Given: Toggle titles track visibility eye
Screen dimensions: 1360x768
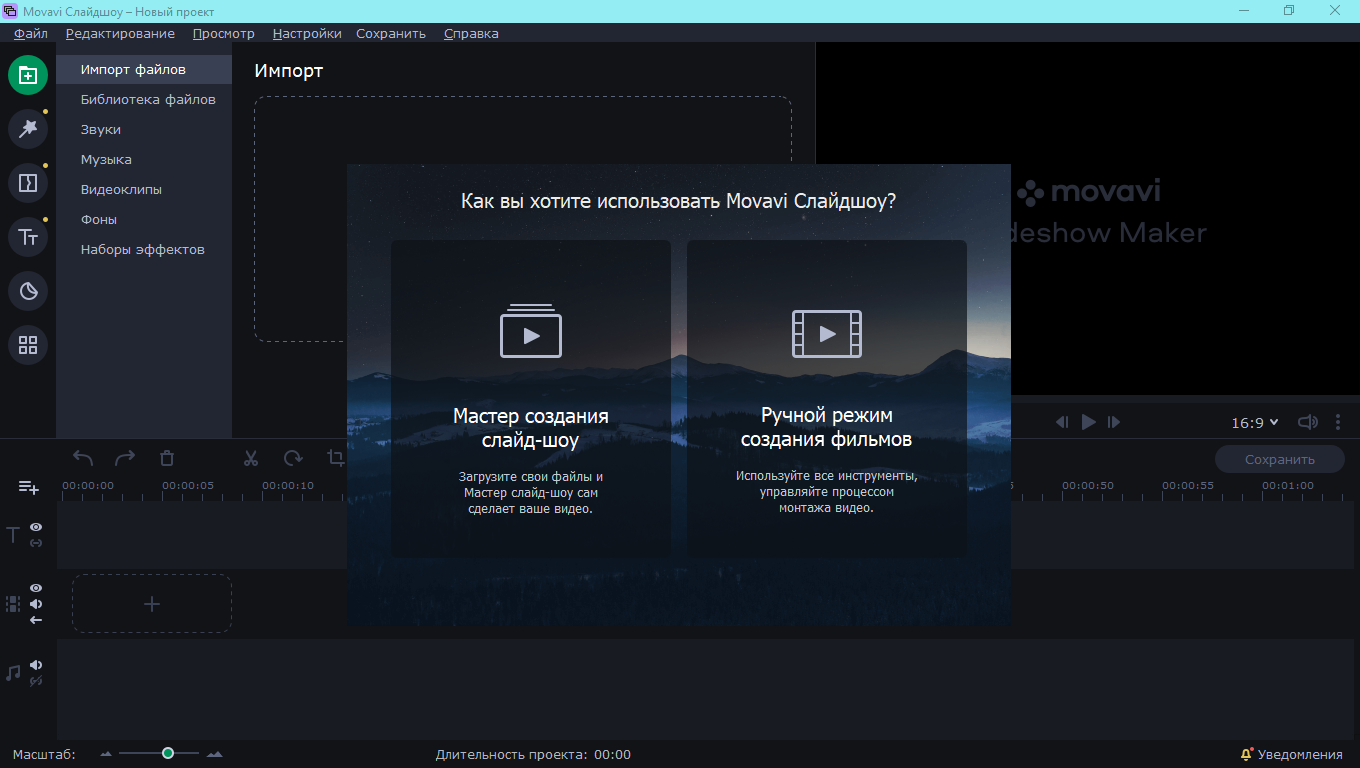Looking at the screenshot, I should tap(36, 526).
